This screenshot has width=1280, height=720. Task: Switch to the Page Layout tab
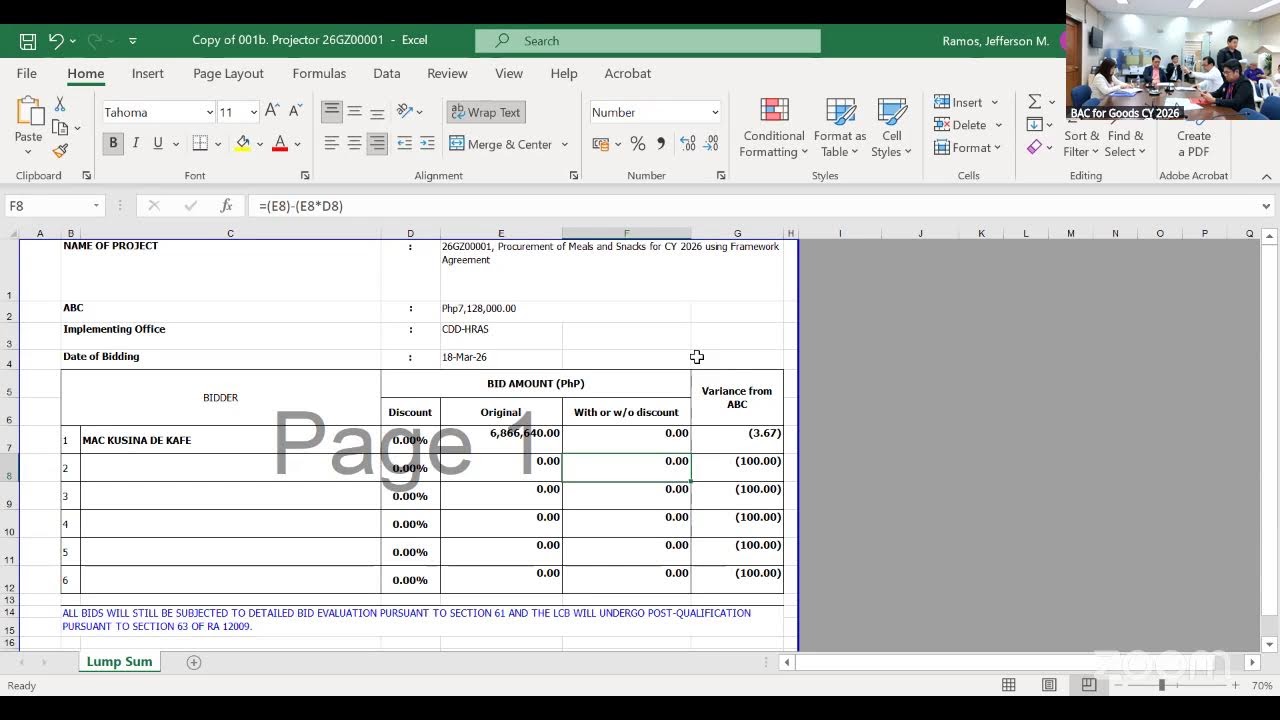click(x=228, y=73)
